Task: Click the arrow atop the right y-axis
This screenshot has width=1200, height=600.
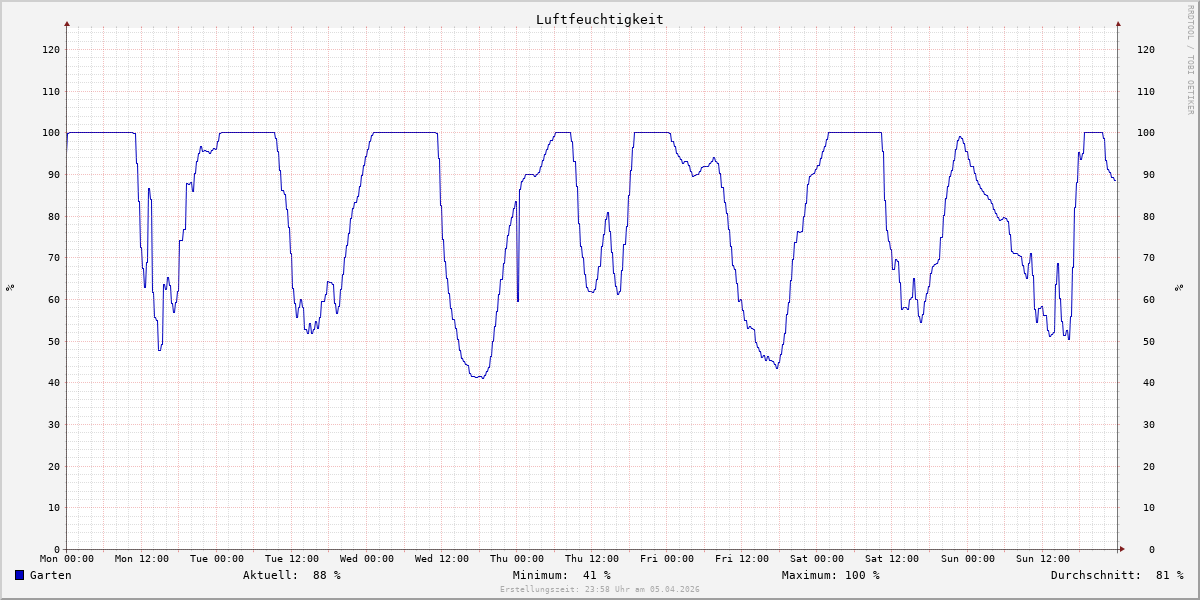Action: click(1118, 23)
